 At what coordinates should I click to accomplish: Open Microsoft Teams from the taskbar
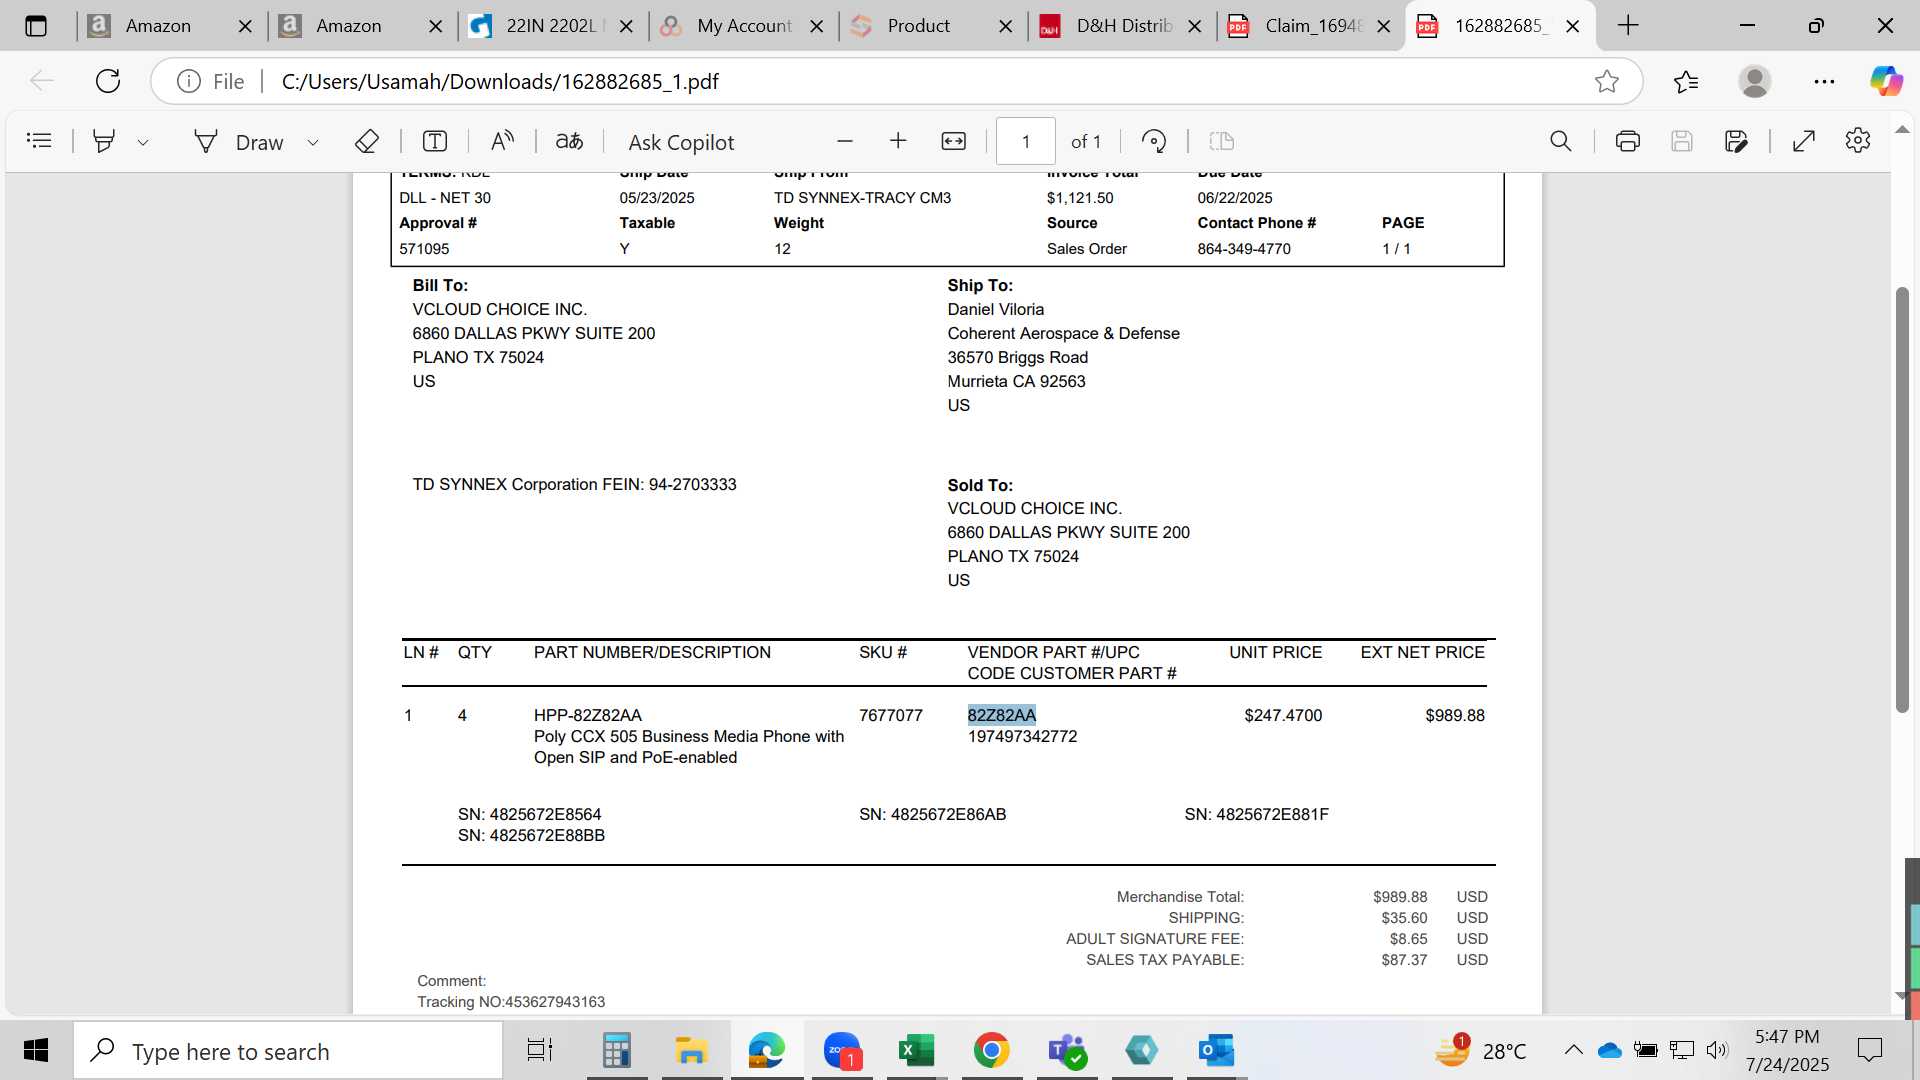click(1066, 1050)
